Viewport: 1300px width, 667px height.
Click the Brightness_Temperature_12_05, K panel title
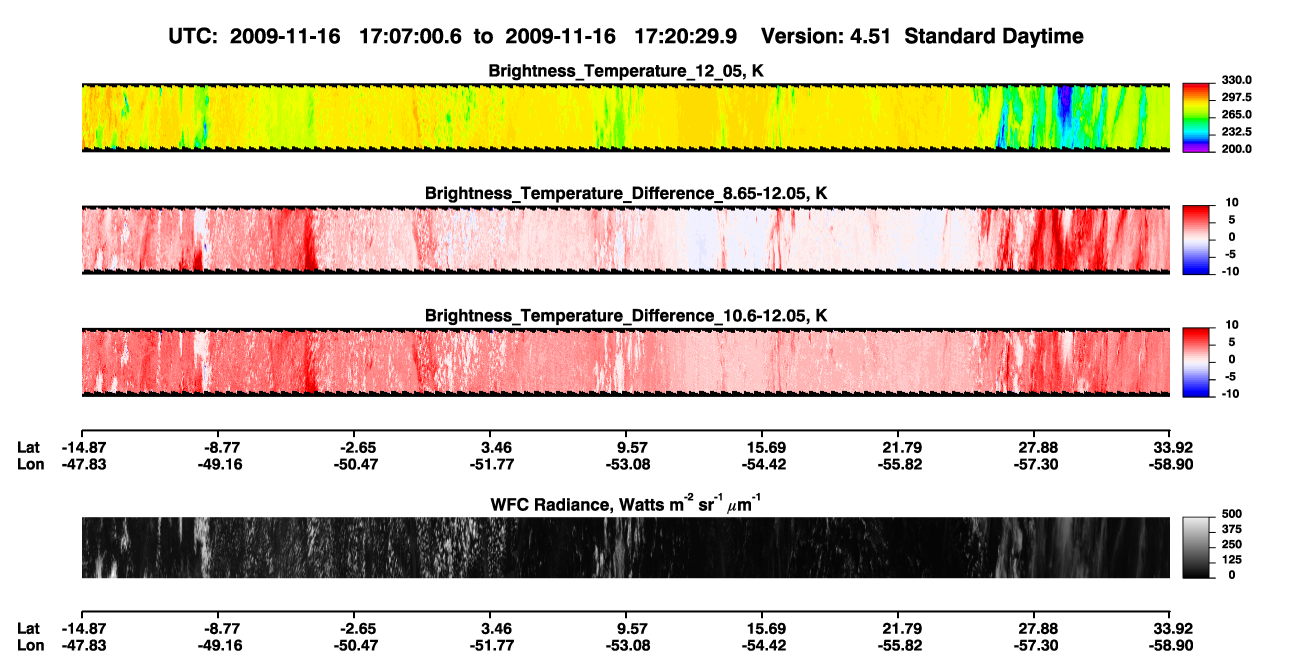click(x=626, y=71)
